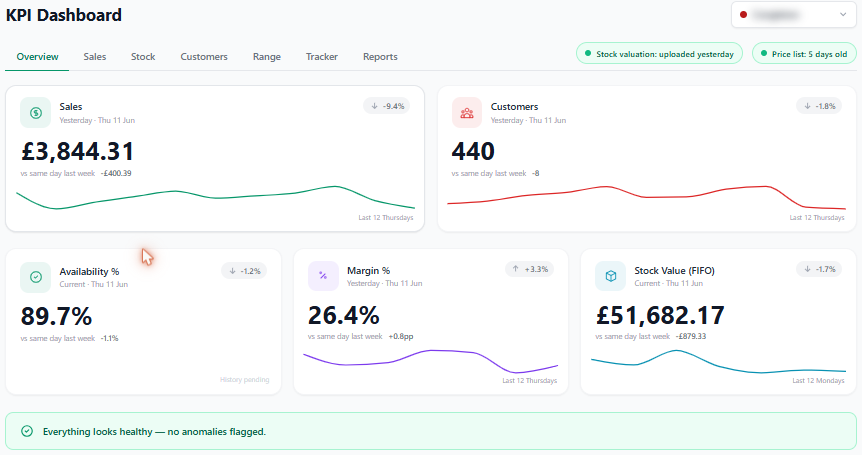Switch to the Range tab
This screenshot has width=862, height=455.
tap(267, 57)
